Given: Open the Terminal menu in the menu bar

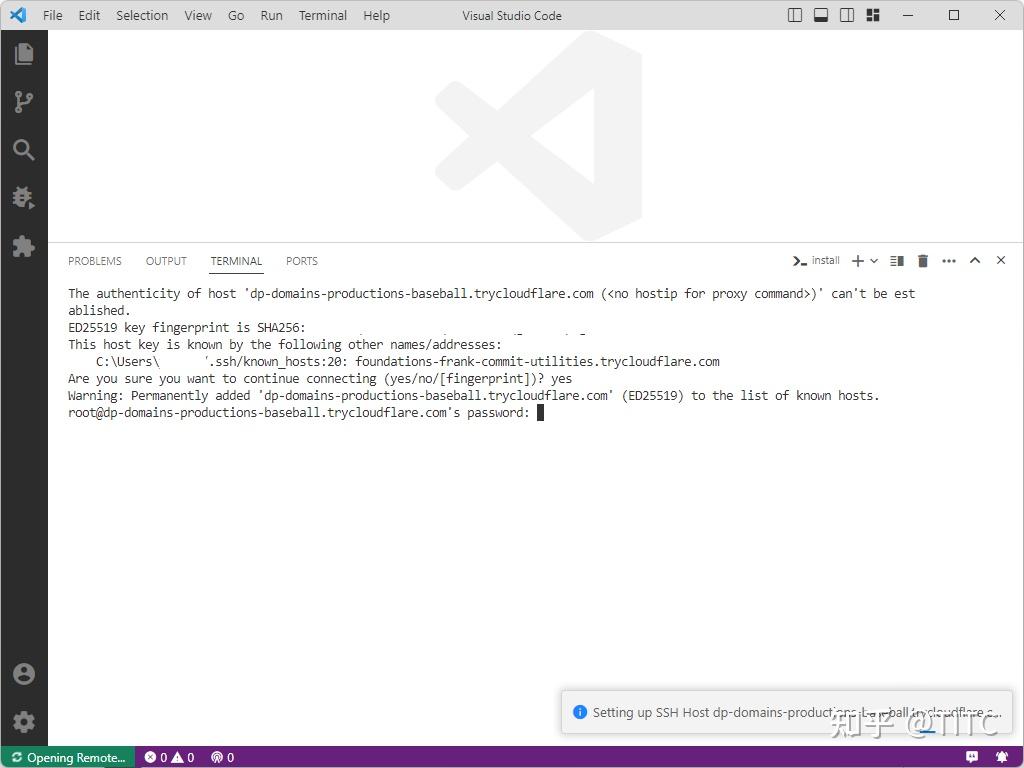Looking at the screenshot, I should pos(322,15).
